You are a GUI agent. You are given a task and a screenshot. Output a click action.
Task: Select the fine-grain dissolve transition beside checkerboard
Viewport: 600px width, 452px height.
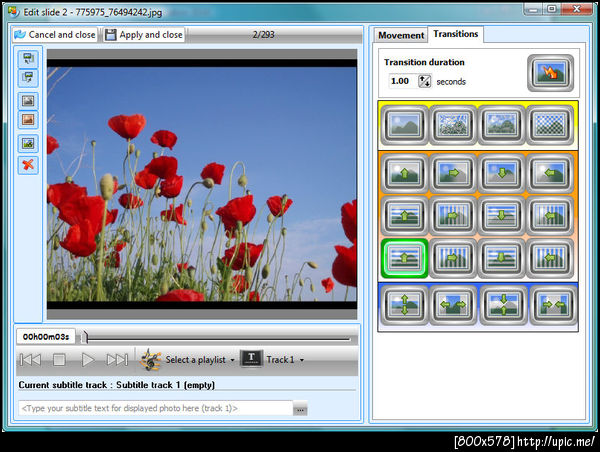pyautogui.click(x=501, y=125)
